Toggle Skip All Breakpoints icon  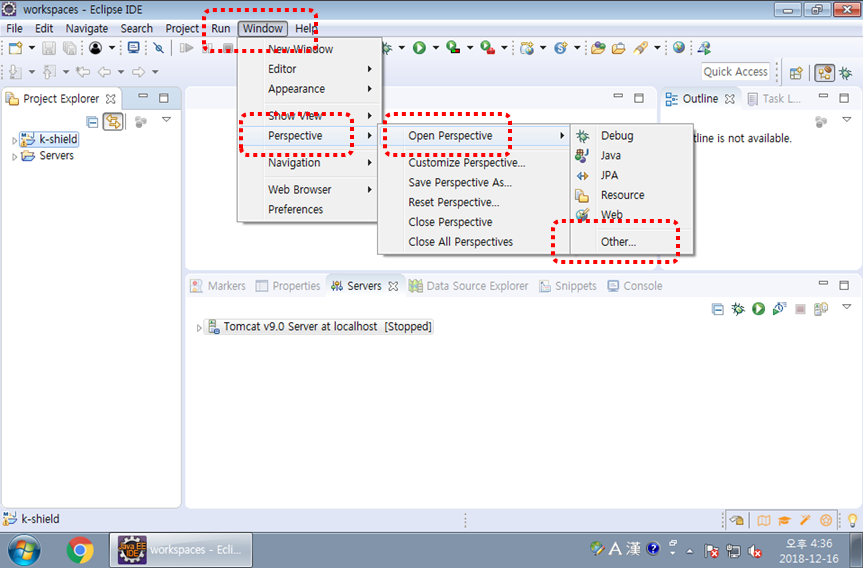(159, 48)
